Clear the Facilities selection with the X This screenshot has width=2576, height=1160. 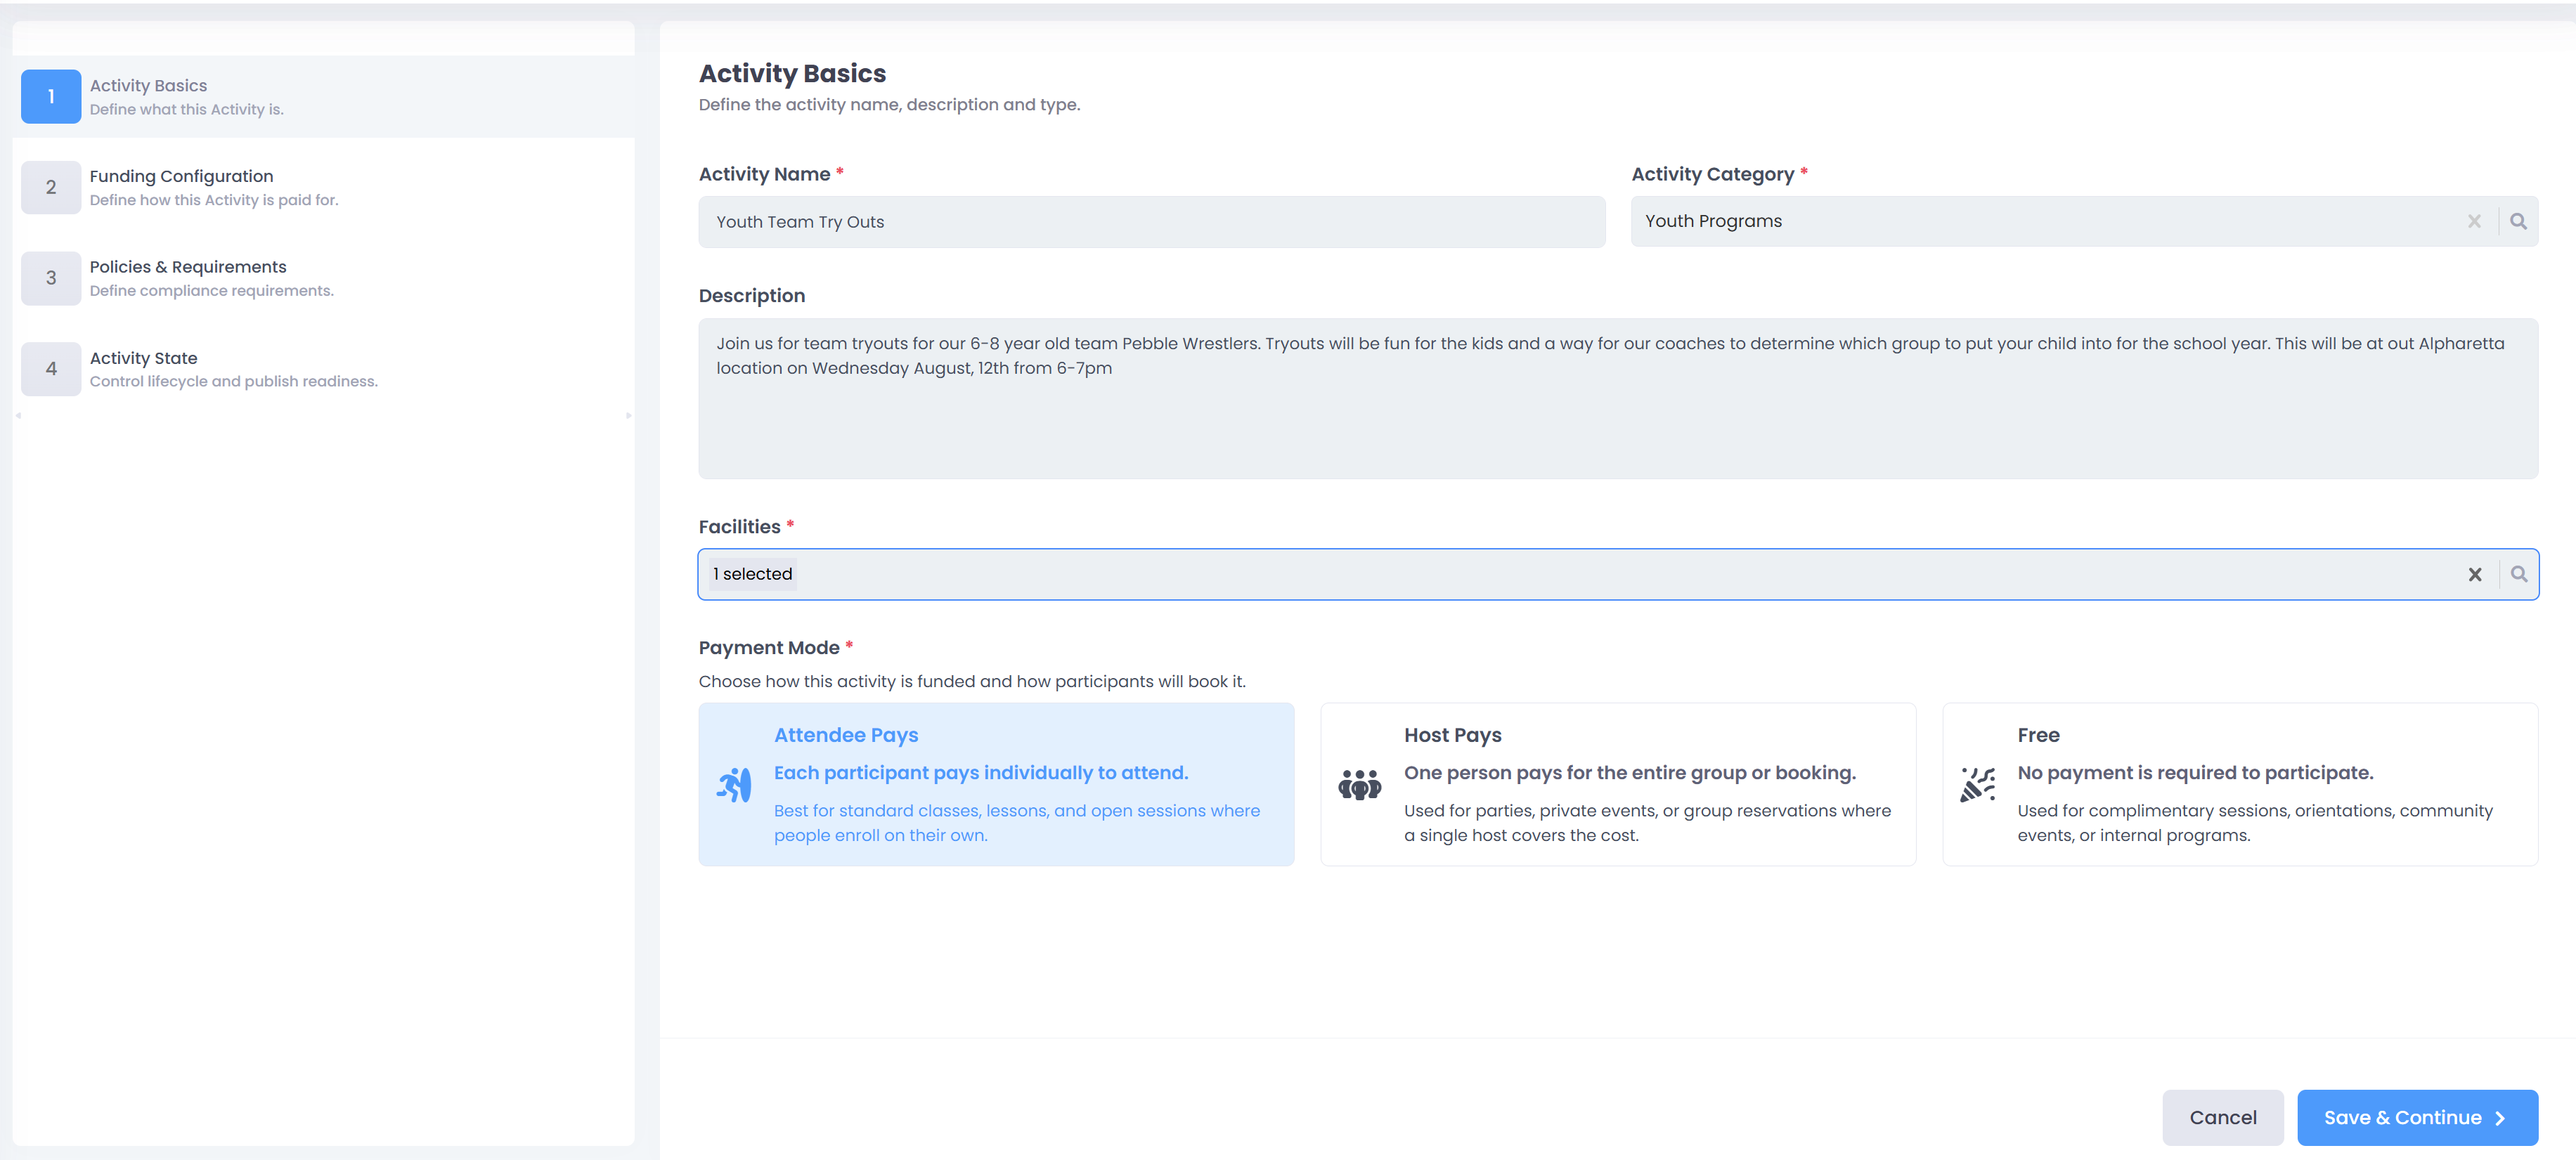coord(2474,574)
